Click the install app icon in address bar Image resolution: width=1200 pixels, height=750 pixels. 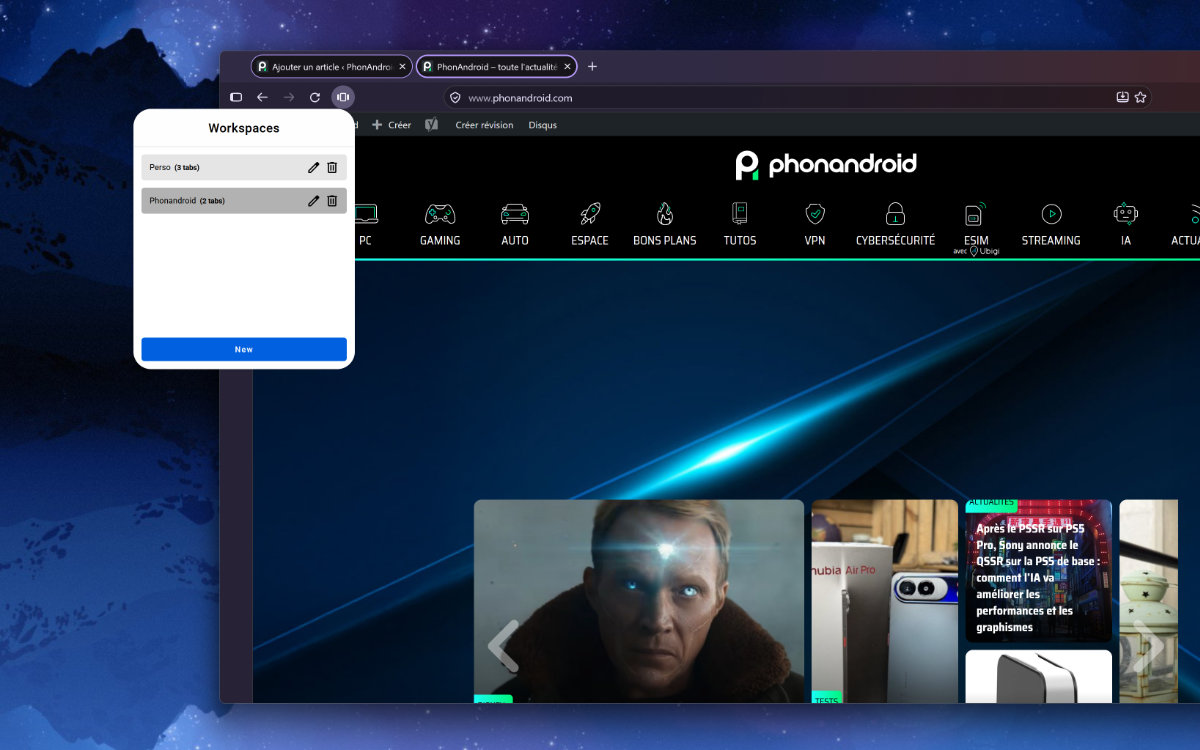1122,97
